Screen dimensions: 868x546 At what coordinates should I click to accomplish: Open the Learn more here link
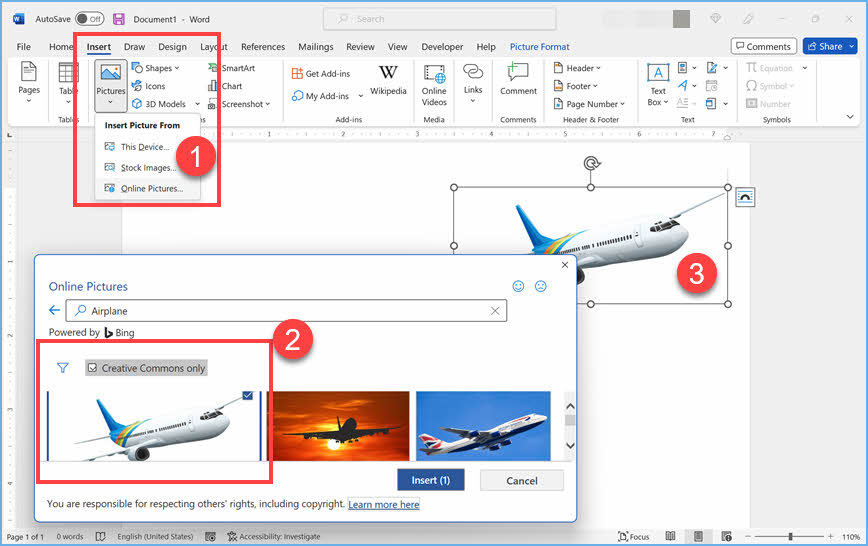click(384, 505)
